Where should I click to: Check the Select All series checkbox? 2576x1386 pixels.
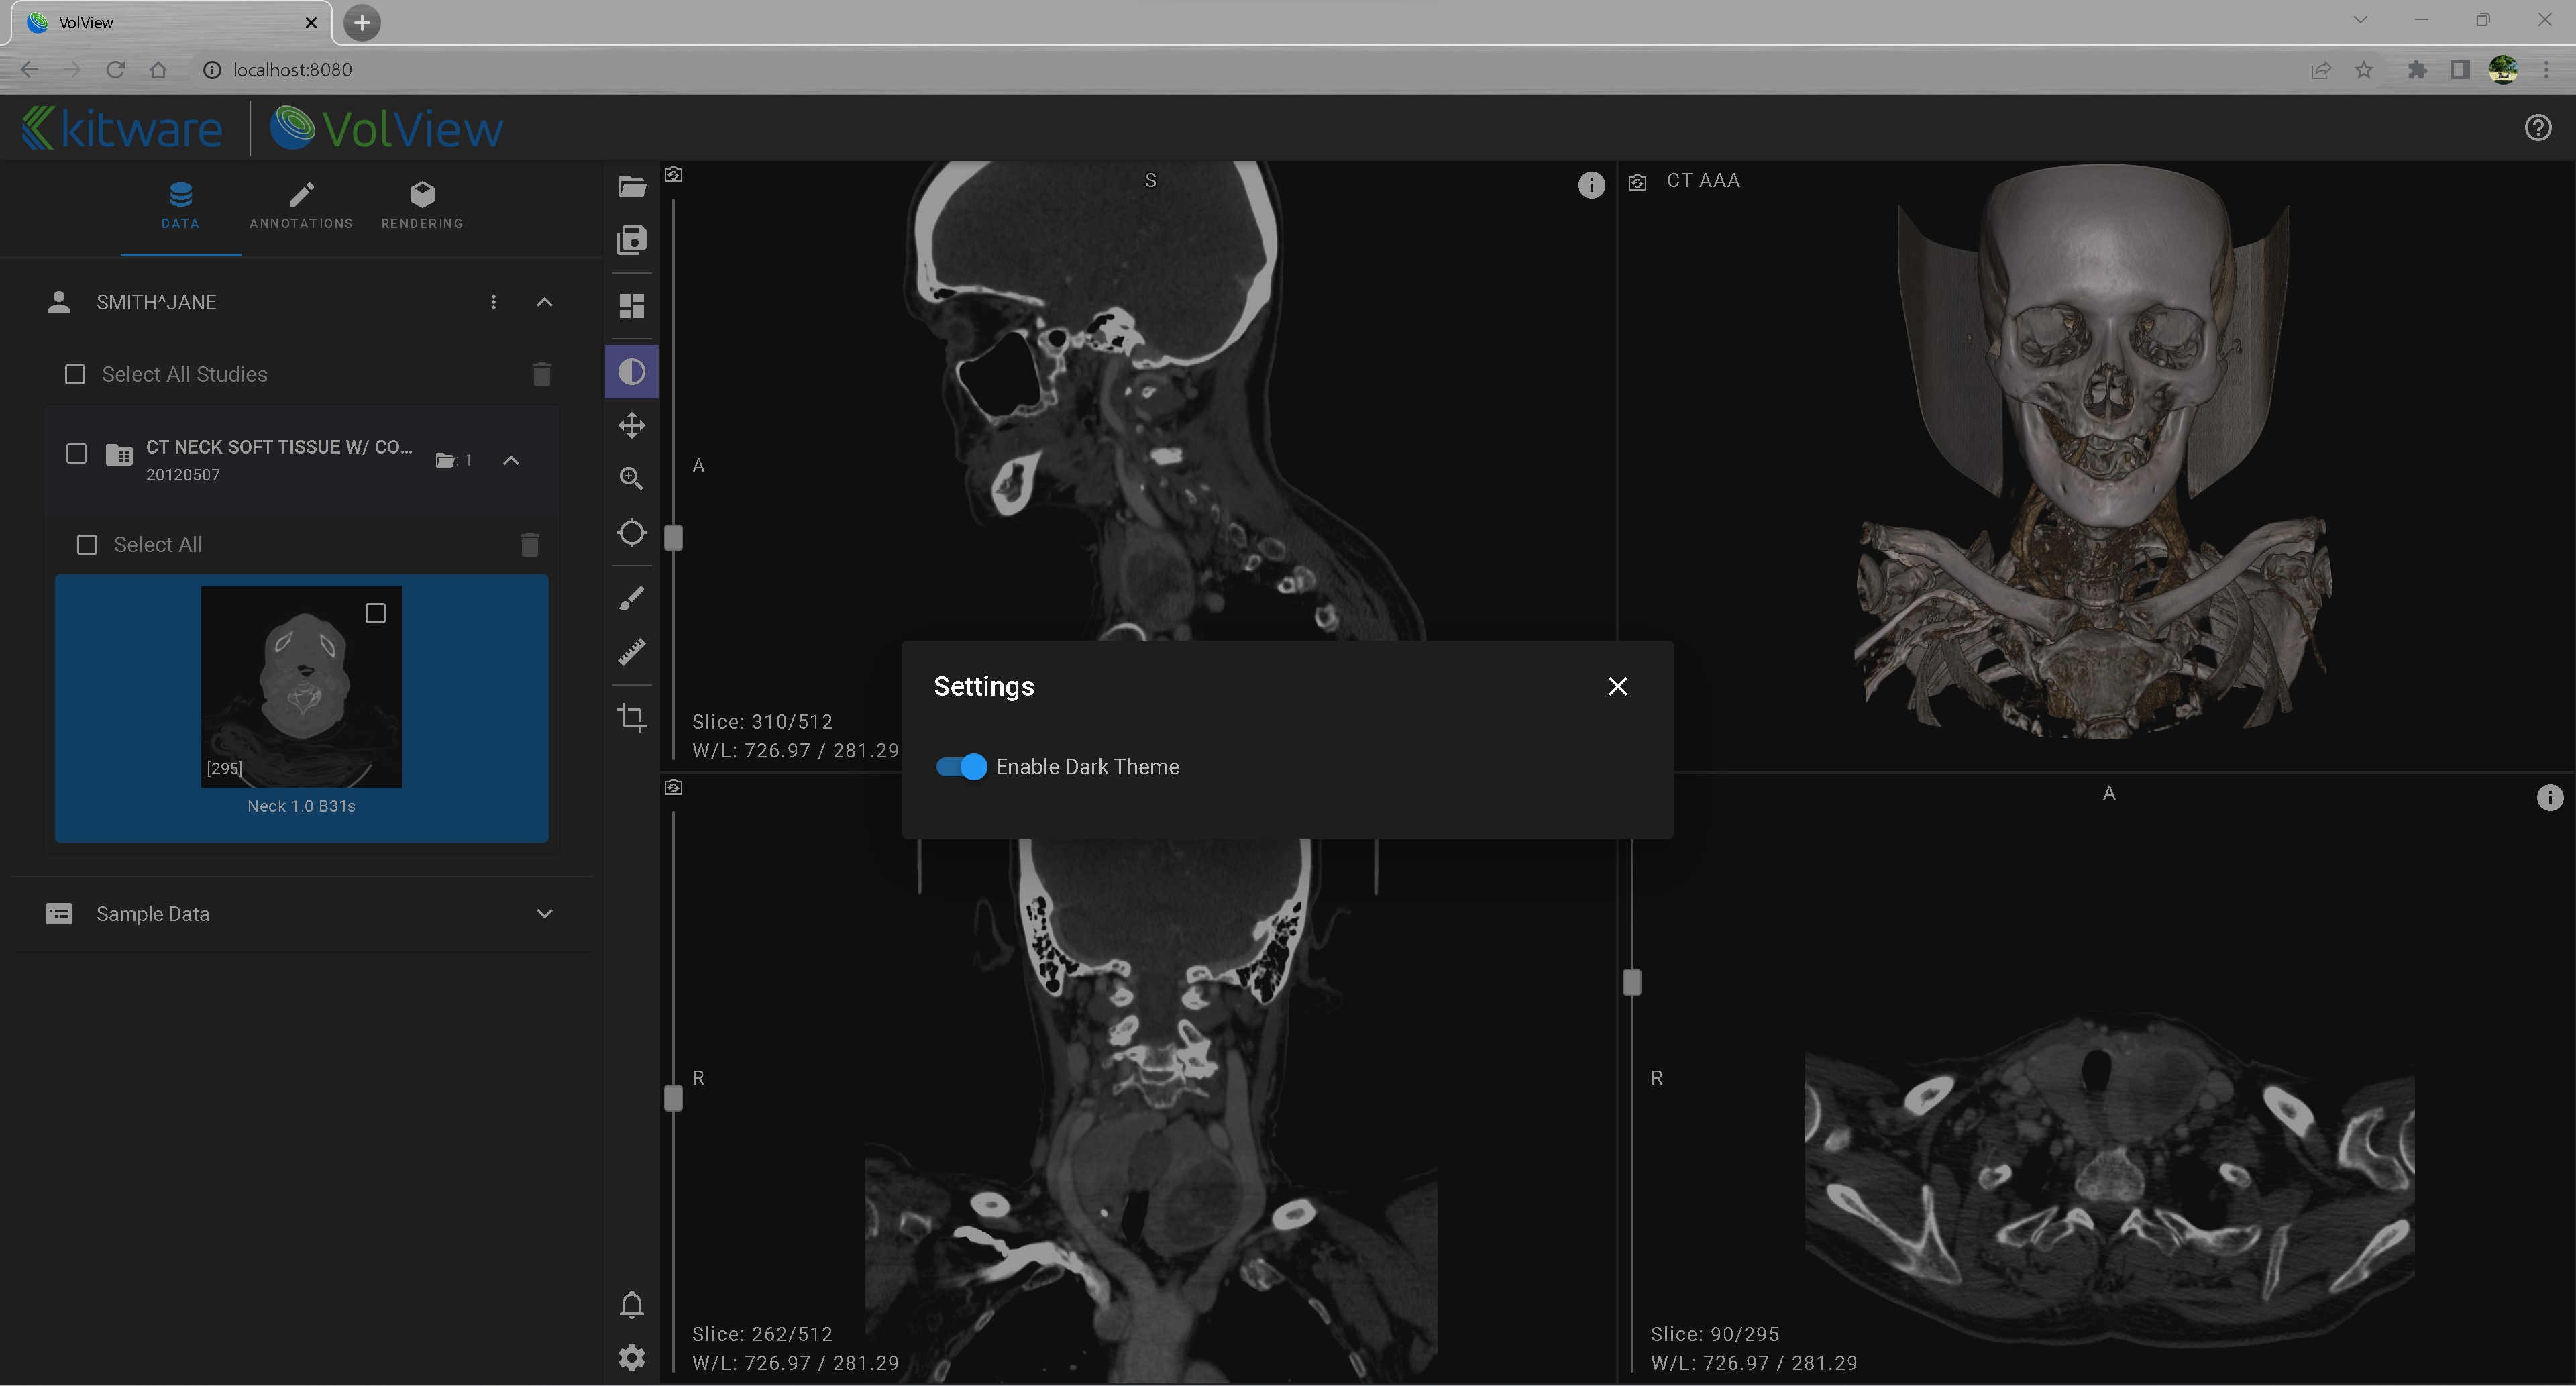tap(87, 544)
